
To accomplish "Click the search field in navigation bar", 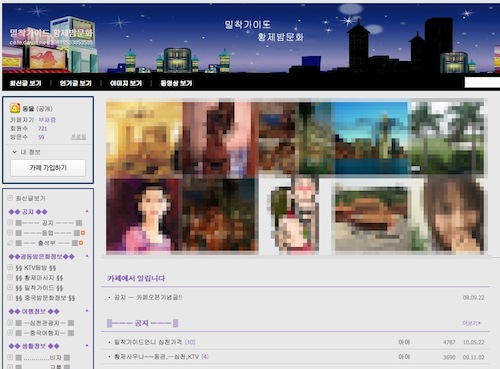I will pos(482,82).
